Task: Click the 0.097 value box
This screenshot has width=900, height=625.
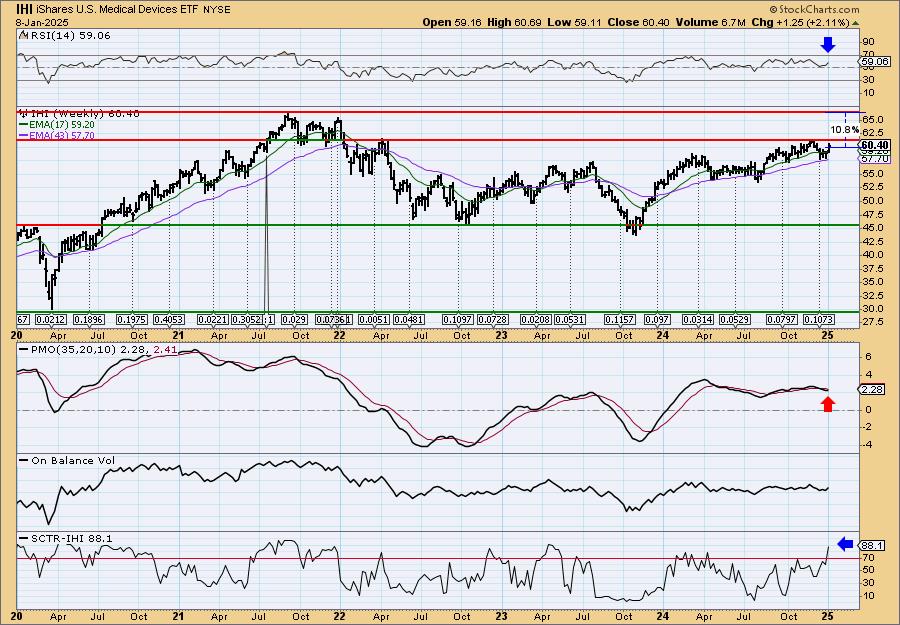Action: (658, 319)
